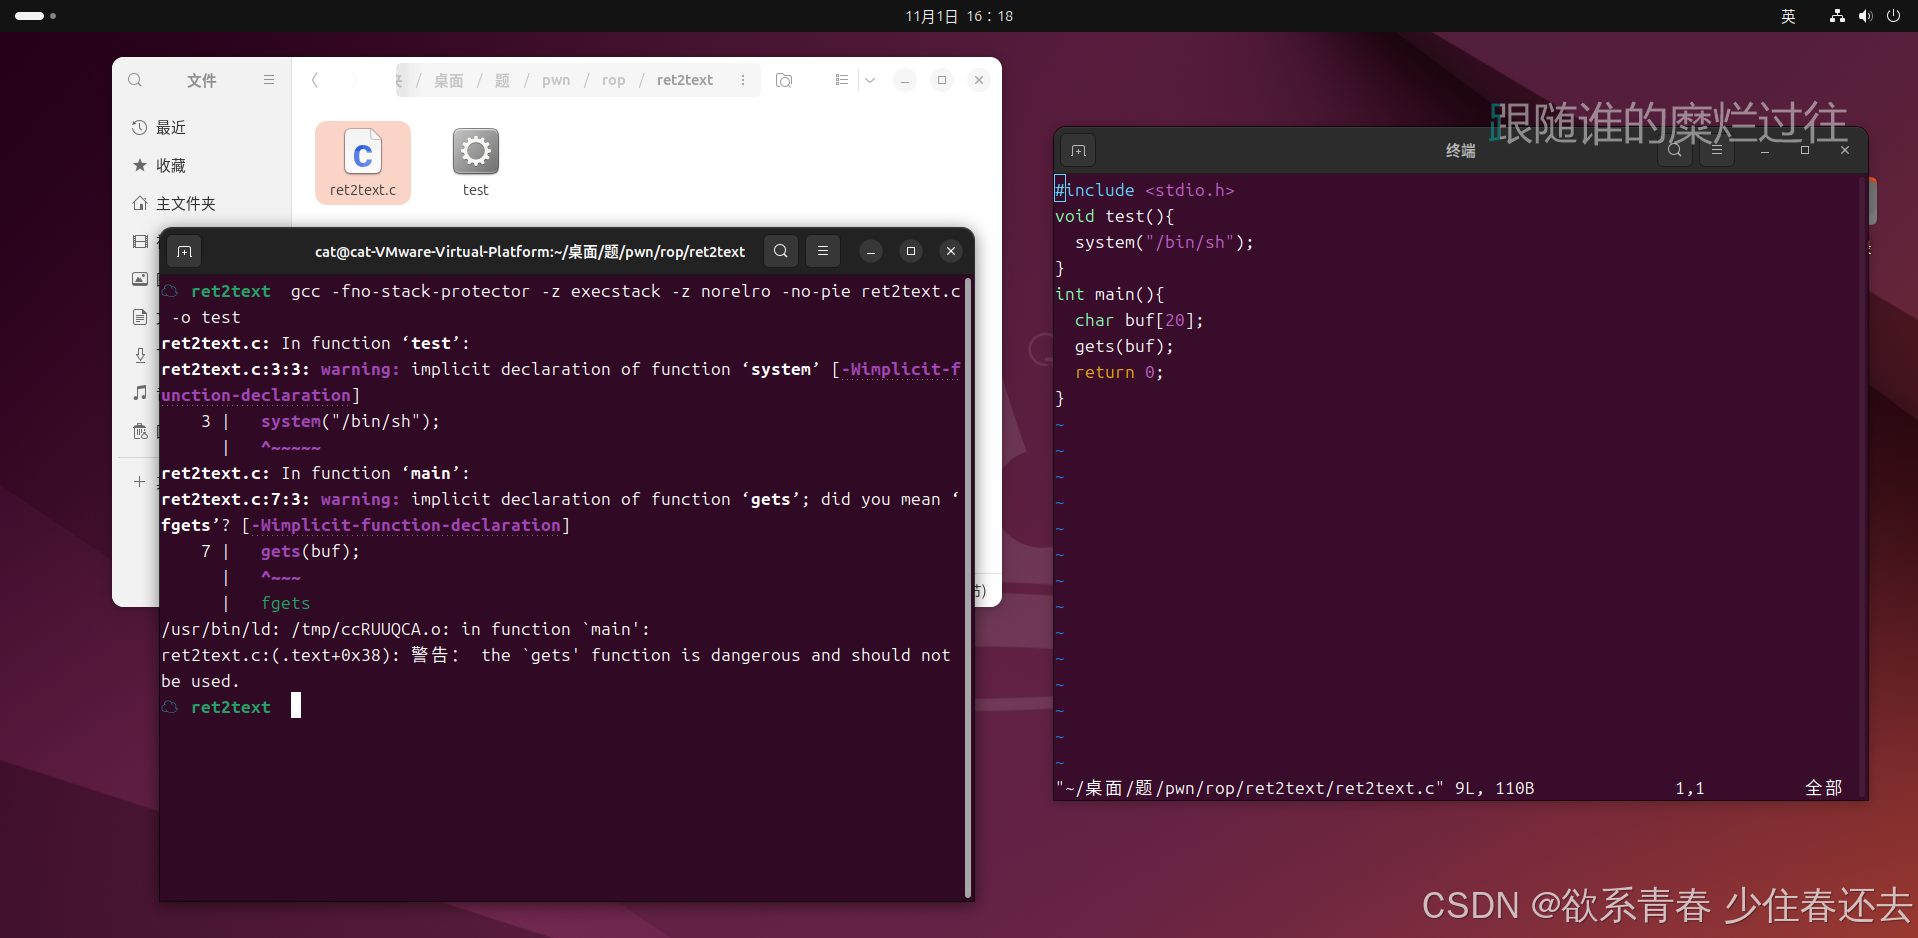Click the front terminal's vertical scrollbar
Viewport: 1918px width, 938px height.
click(x=968, y=587)
